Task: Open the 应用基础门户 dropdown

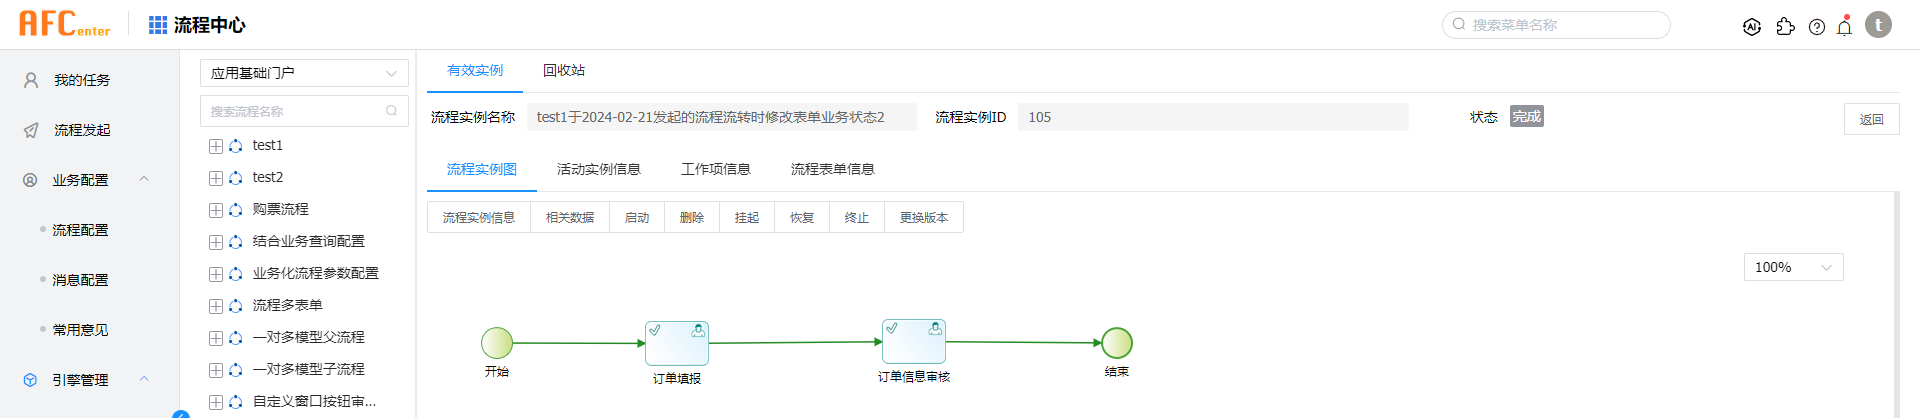Action: point(304,73)
